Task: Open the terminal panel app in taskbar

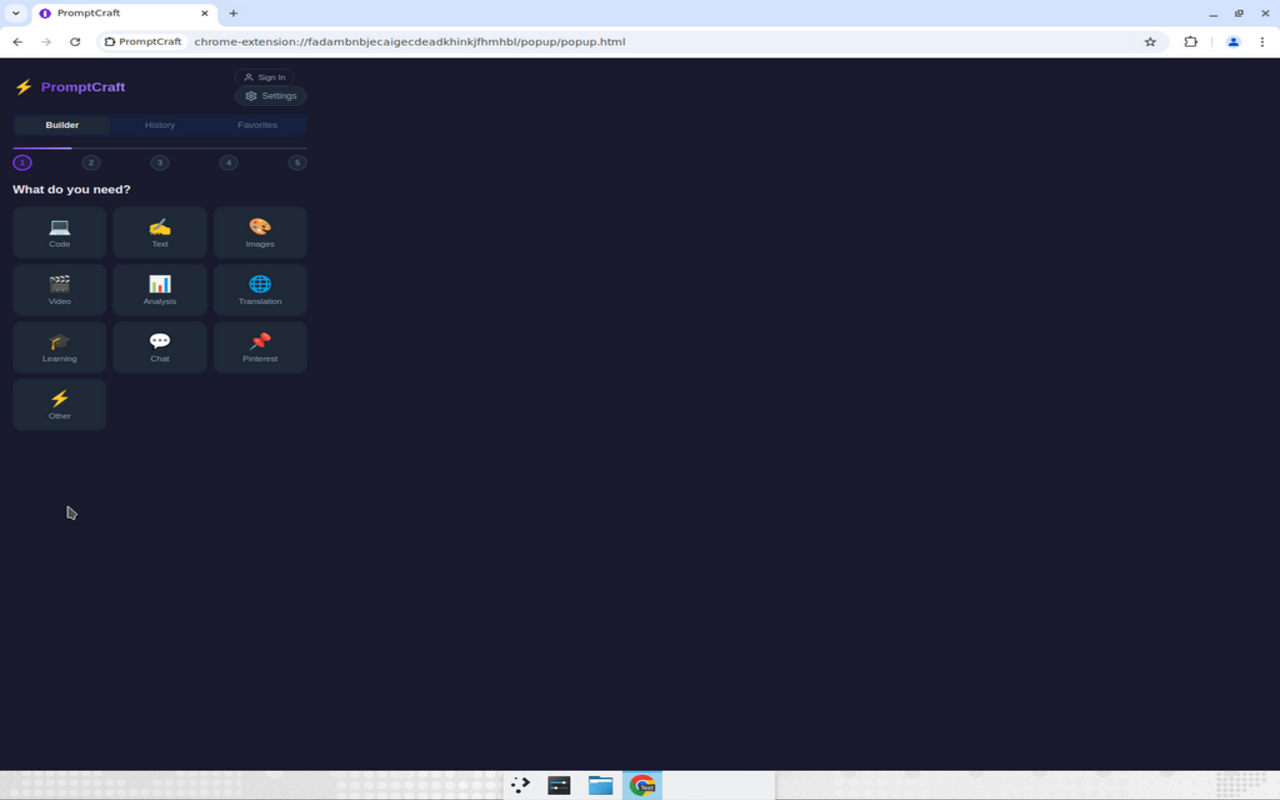Action: pos(559,785)
